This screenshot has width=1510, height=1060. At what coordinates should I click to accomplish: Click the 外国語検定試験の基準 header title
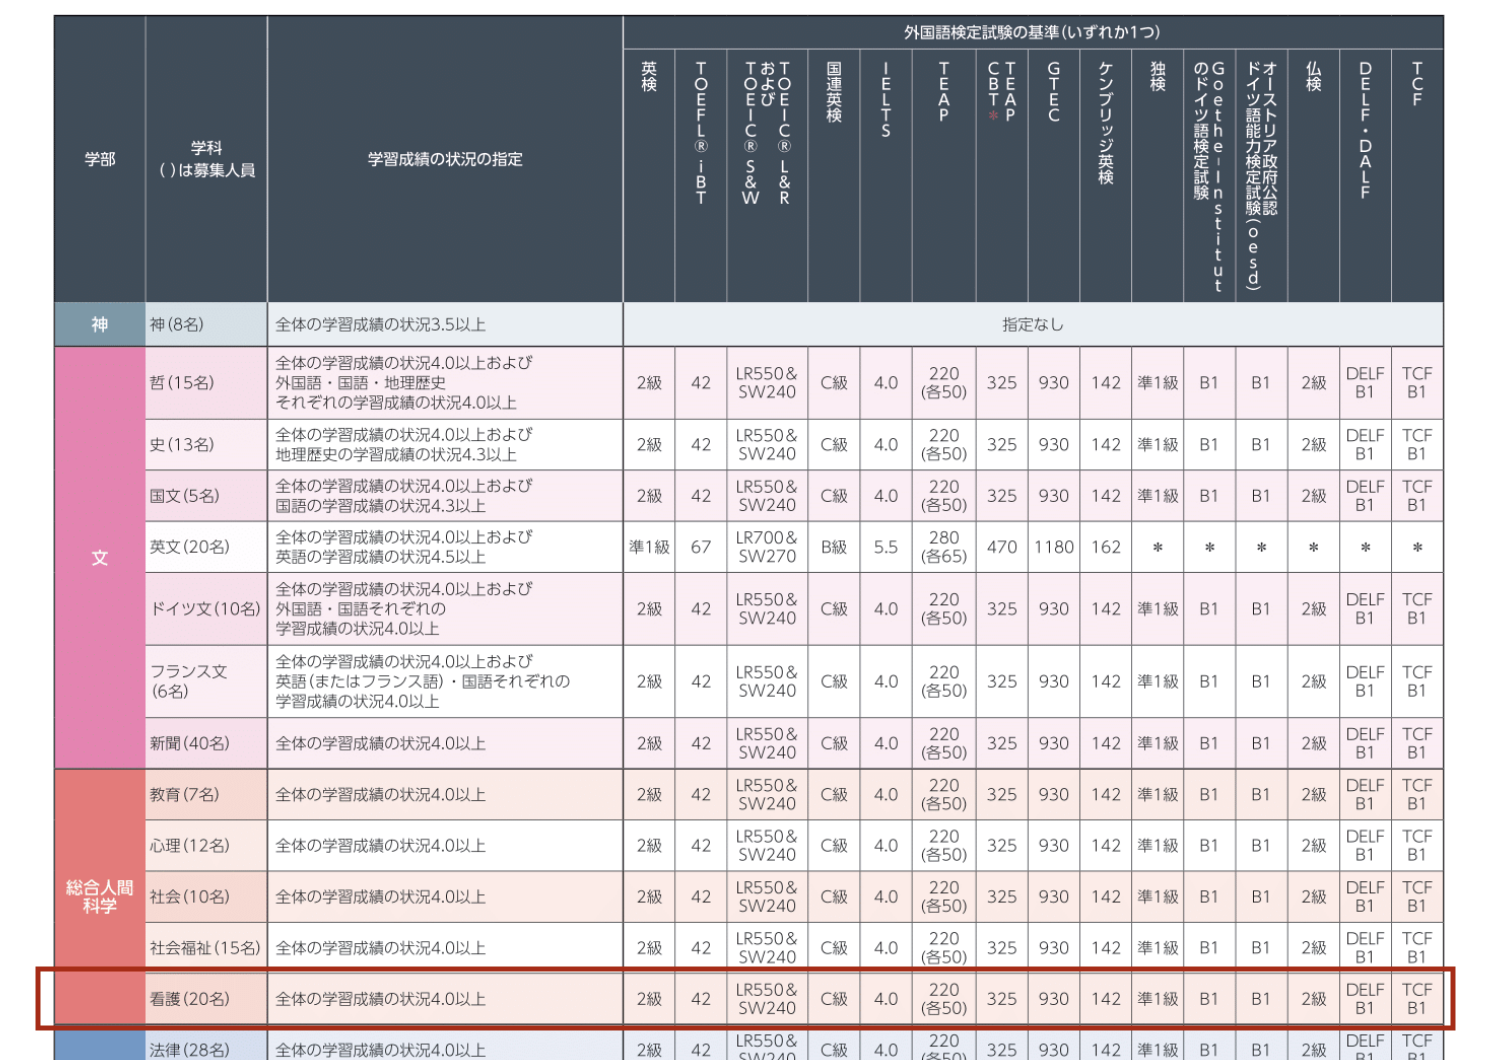pyautogui.click(x=1032, y=33)
